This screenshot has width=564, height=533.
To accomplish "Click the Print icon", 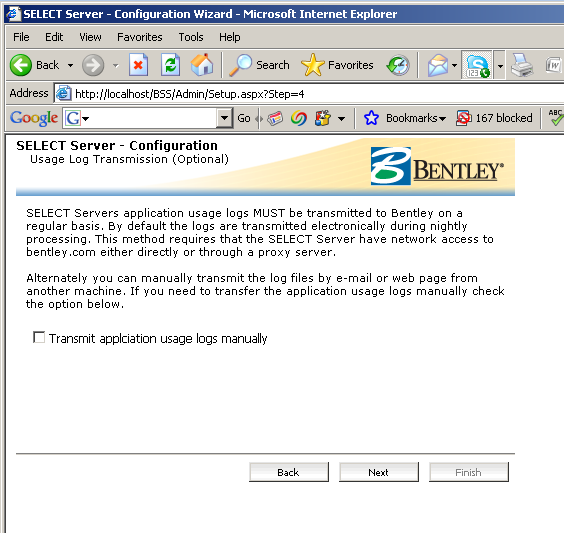I will (522, 65).
